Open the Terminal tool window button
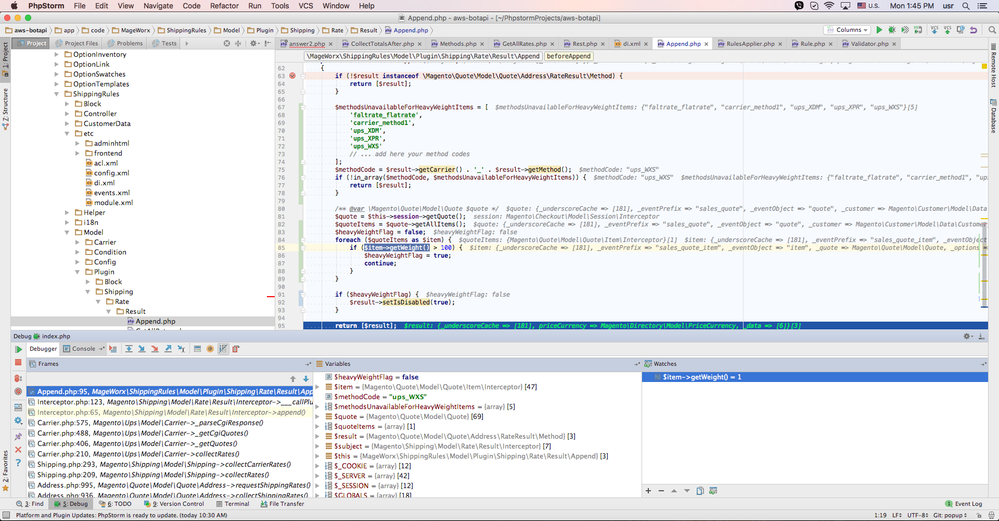Viewport: 999px width, 521px height. [x=232, y=504]
